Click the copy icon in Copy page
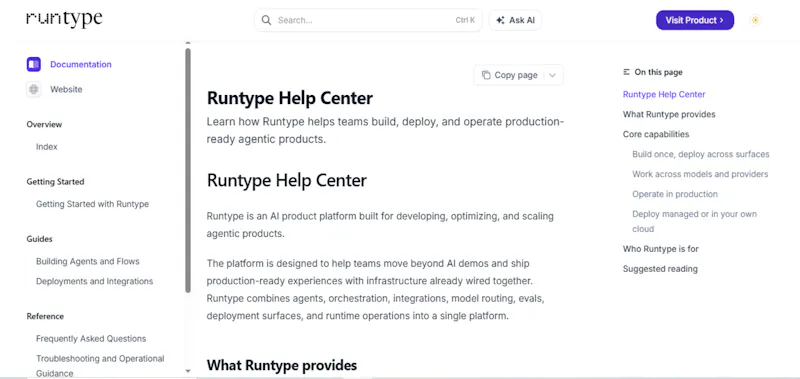 (486, 75)
